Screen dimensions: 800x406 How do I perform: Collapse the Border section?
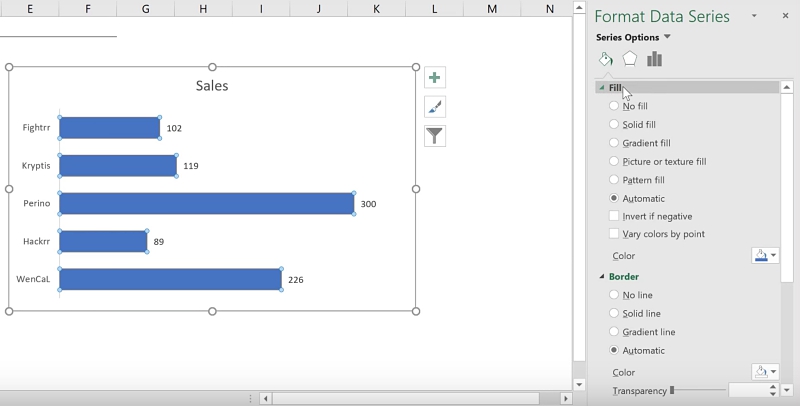(x=602, y=277)
